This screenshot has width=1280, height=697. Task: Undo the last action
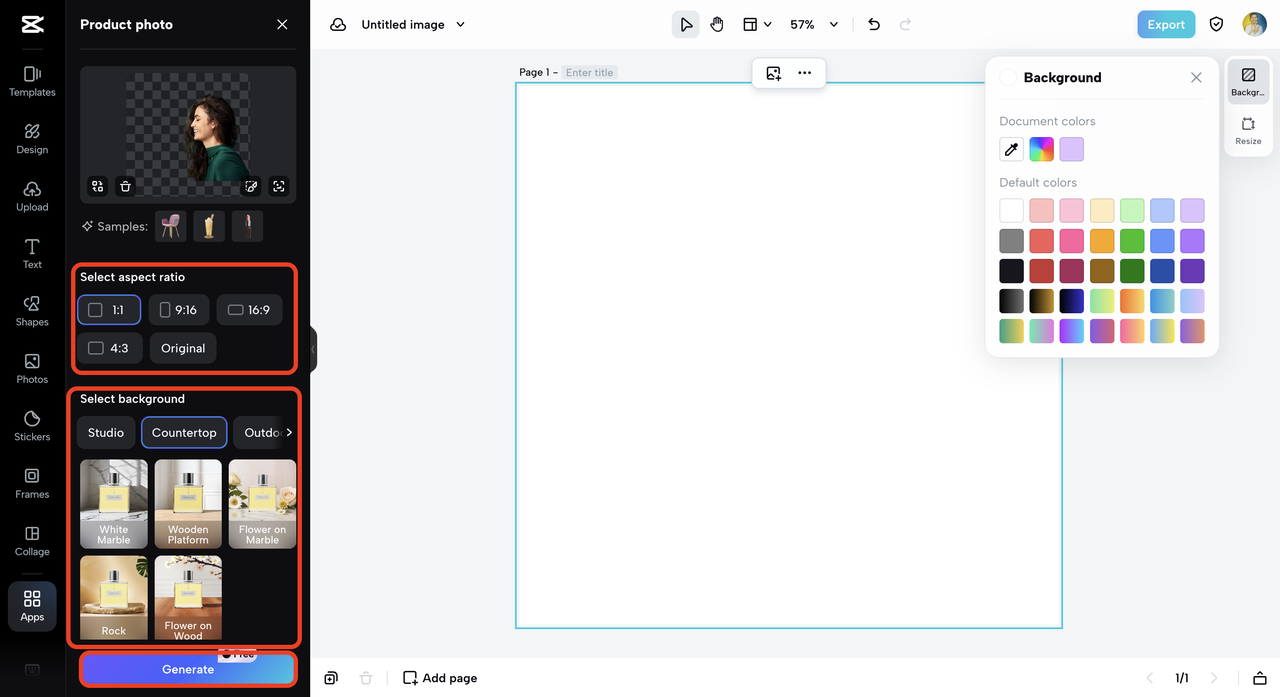pyautogui.click(x=874, y=24)
